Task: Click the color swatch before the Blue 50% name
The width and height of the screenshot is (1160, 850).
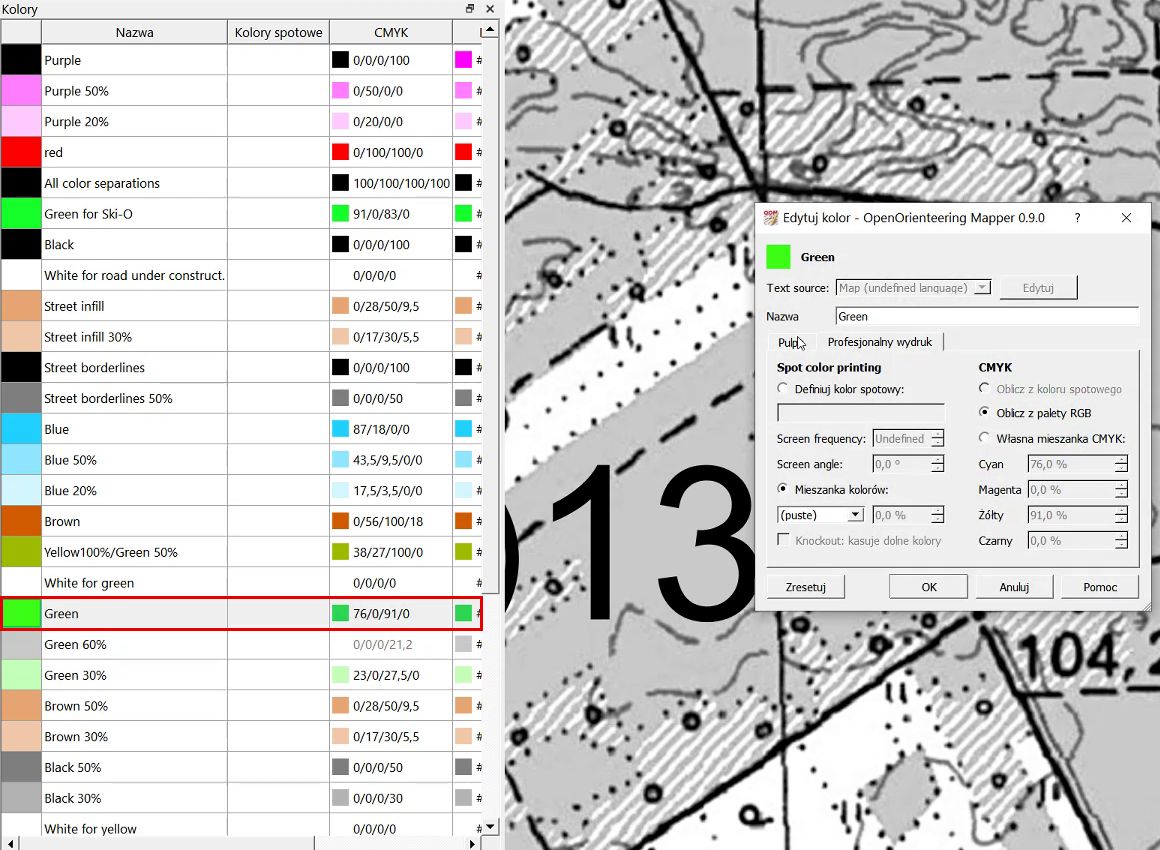Action: click(21, 459)
